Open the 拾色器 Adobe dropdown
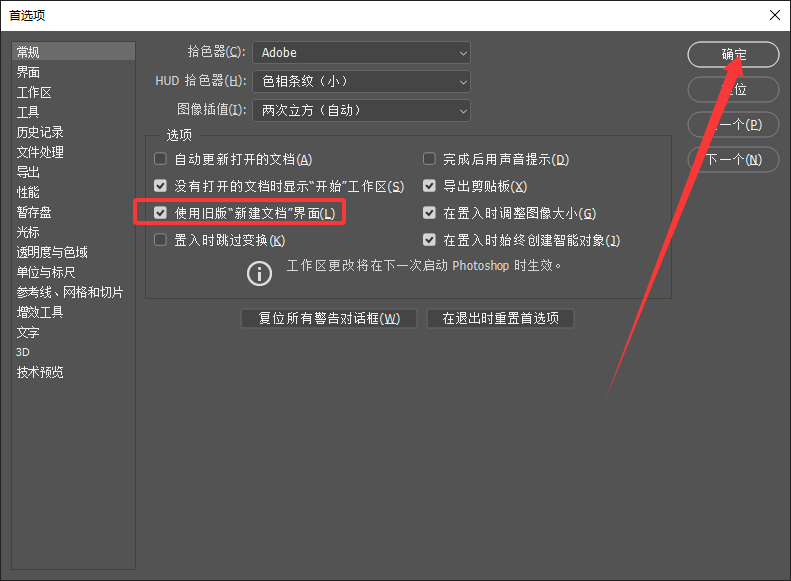The width and height of the screenshot is (791, 581). pyautogui.click(x=361, y=52)
